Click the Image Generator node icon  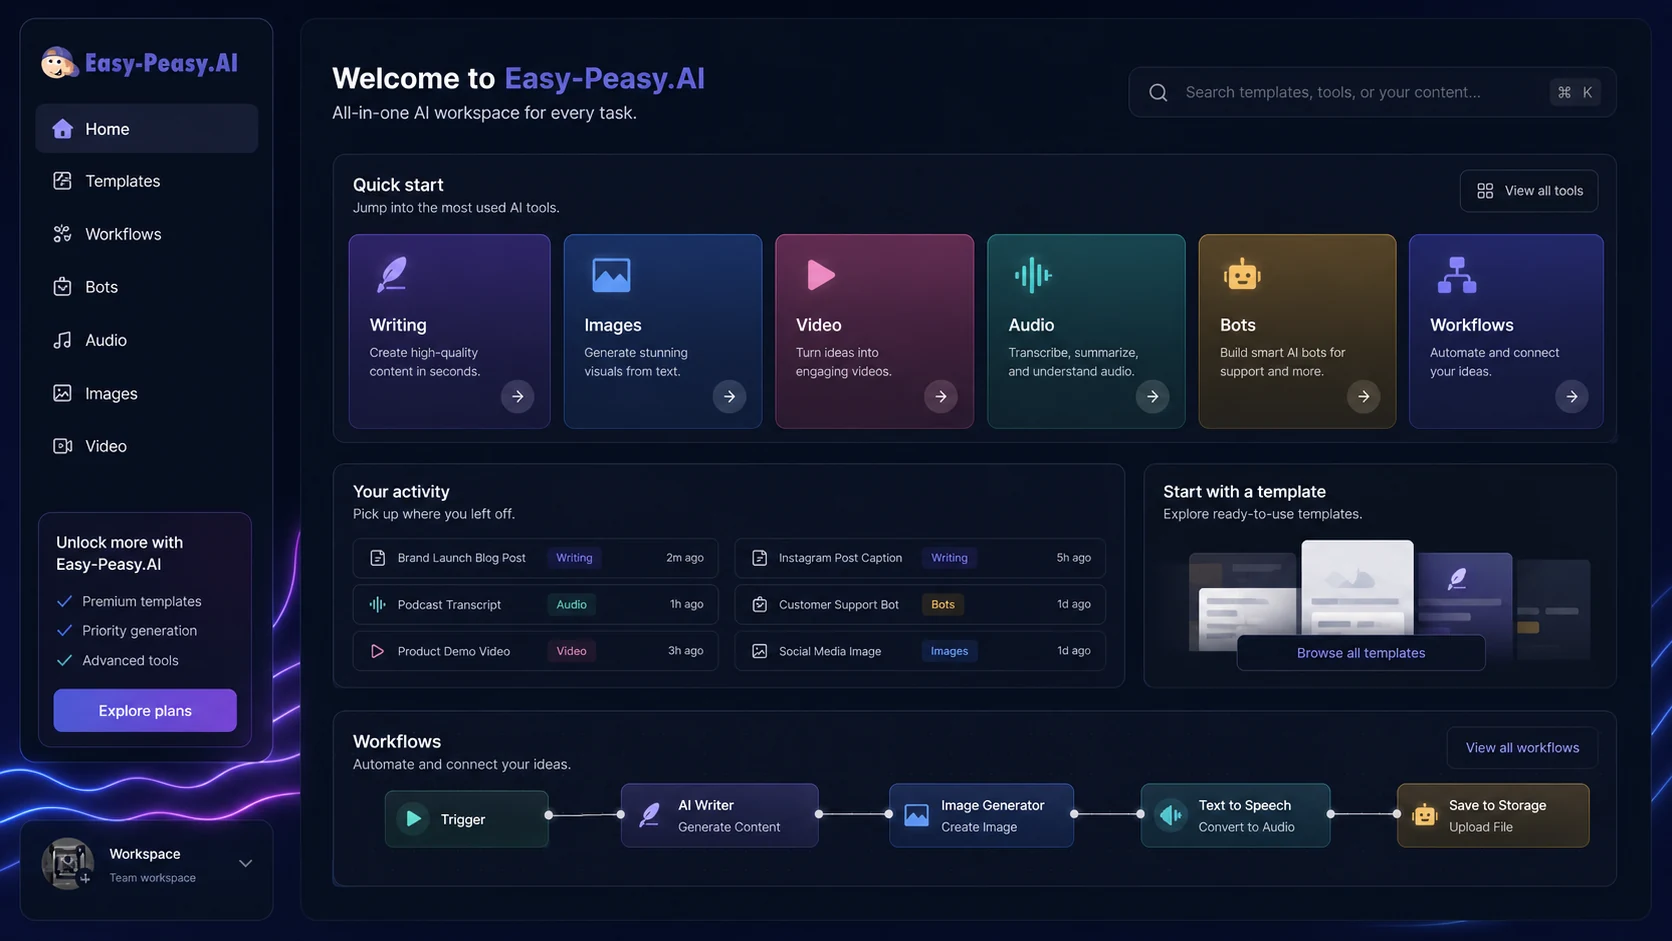click(916, 816)
